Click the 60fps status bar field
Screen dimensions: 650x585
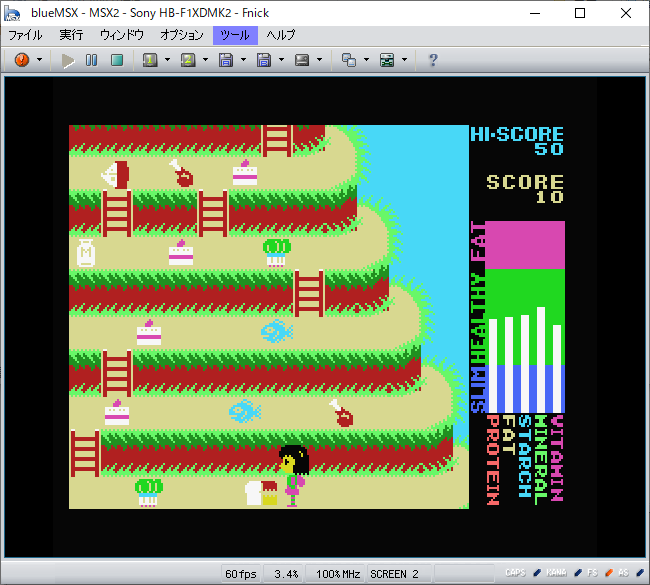coord(241,574)
